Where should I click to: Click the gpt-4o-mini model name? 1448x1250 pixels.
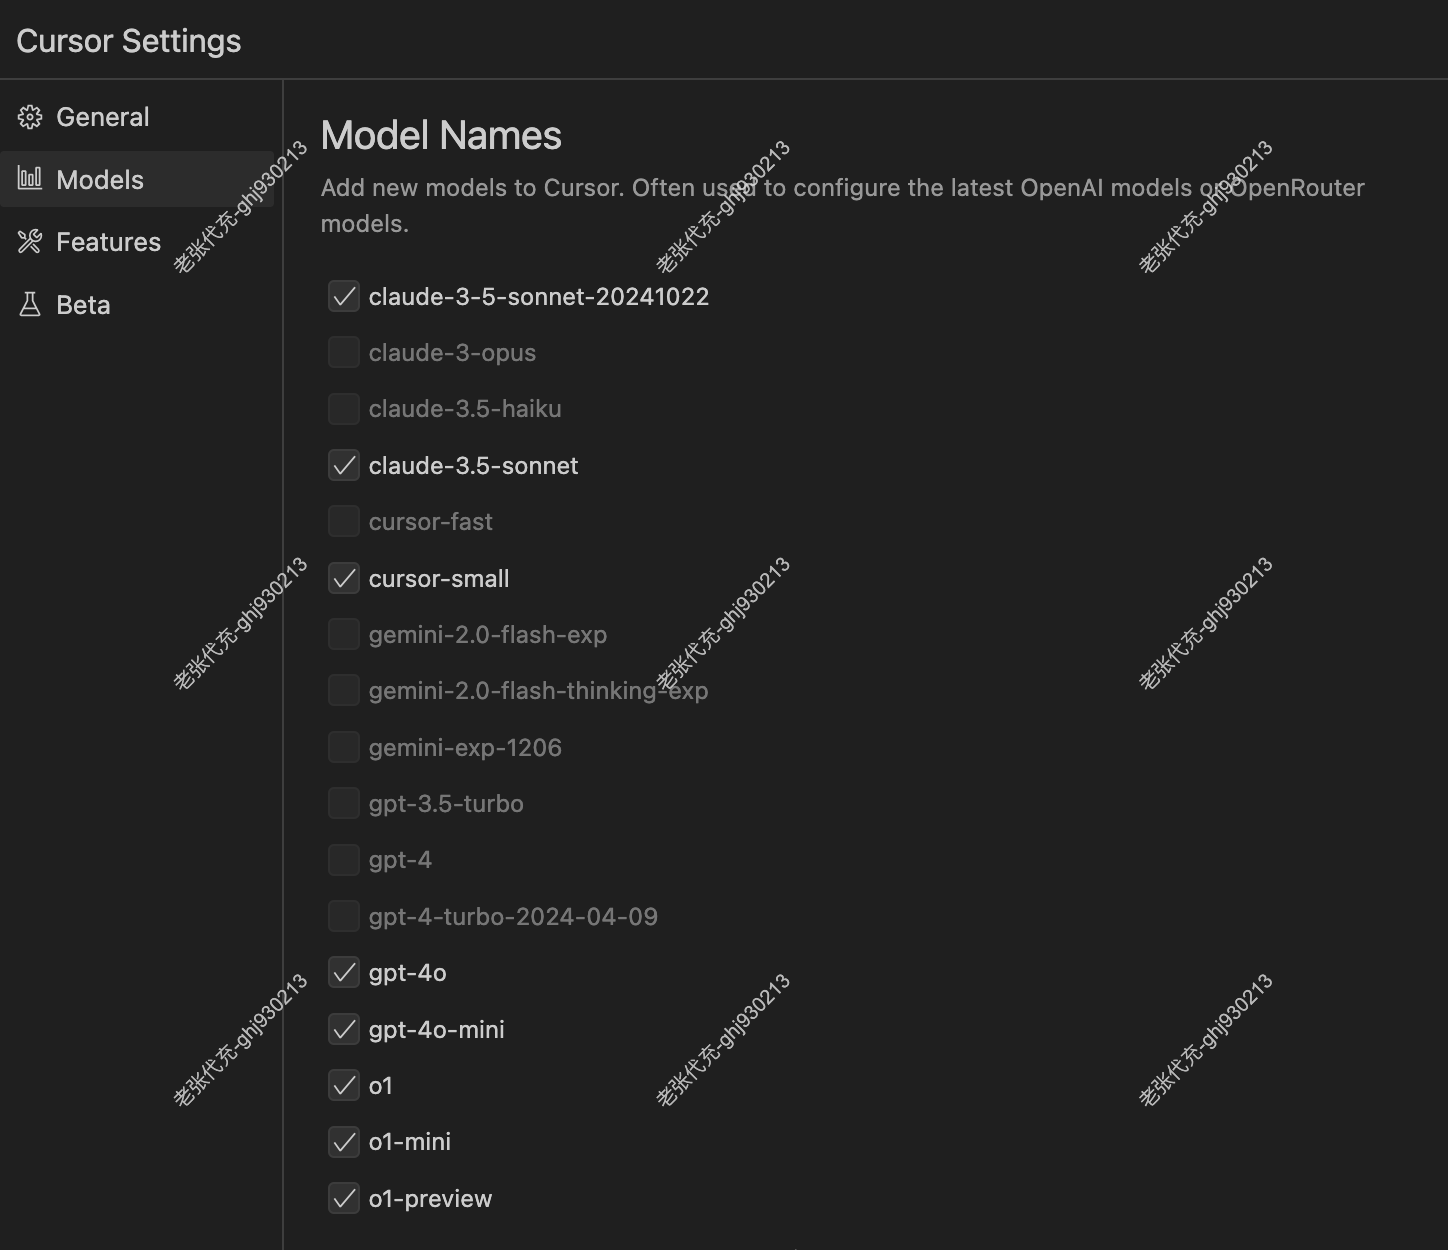(437, 1030)
